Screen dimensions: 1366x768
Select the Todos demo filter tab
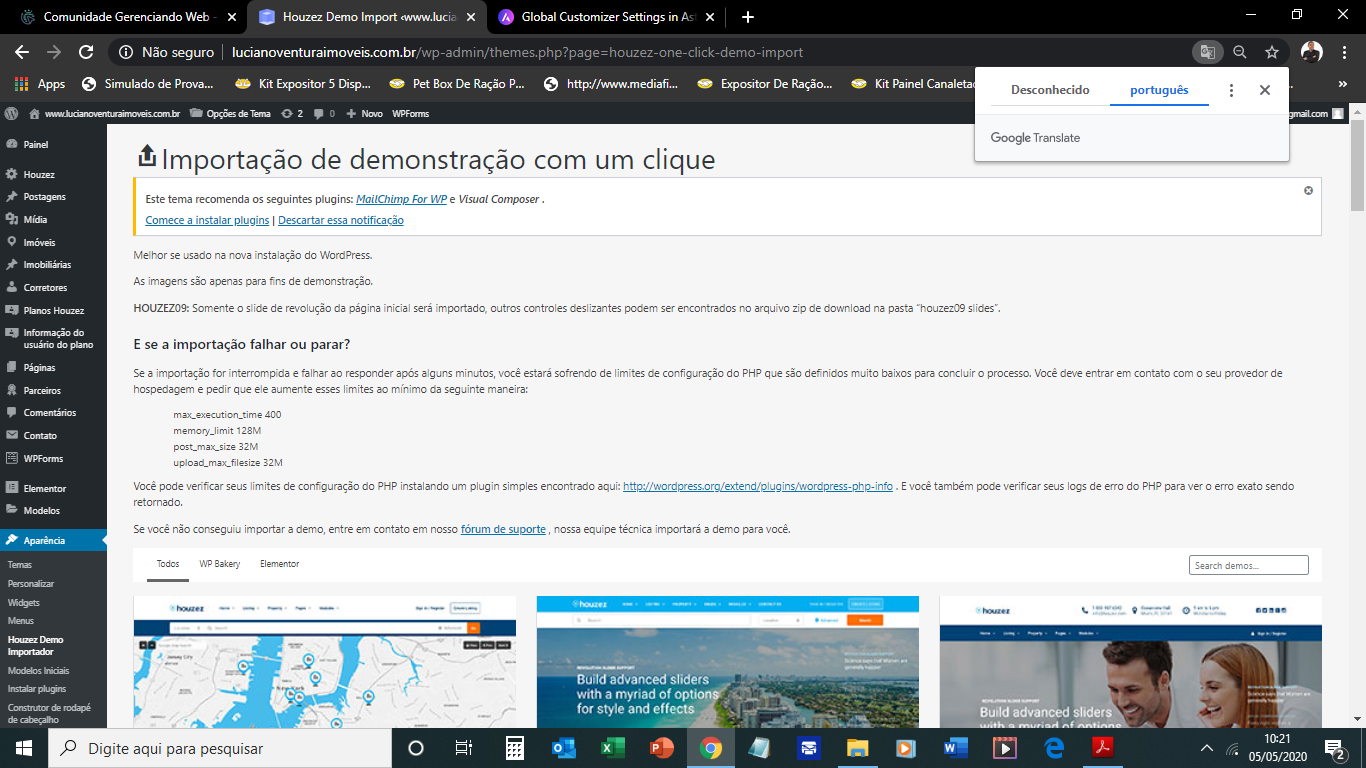click(x=168, y=564)
